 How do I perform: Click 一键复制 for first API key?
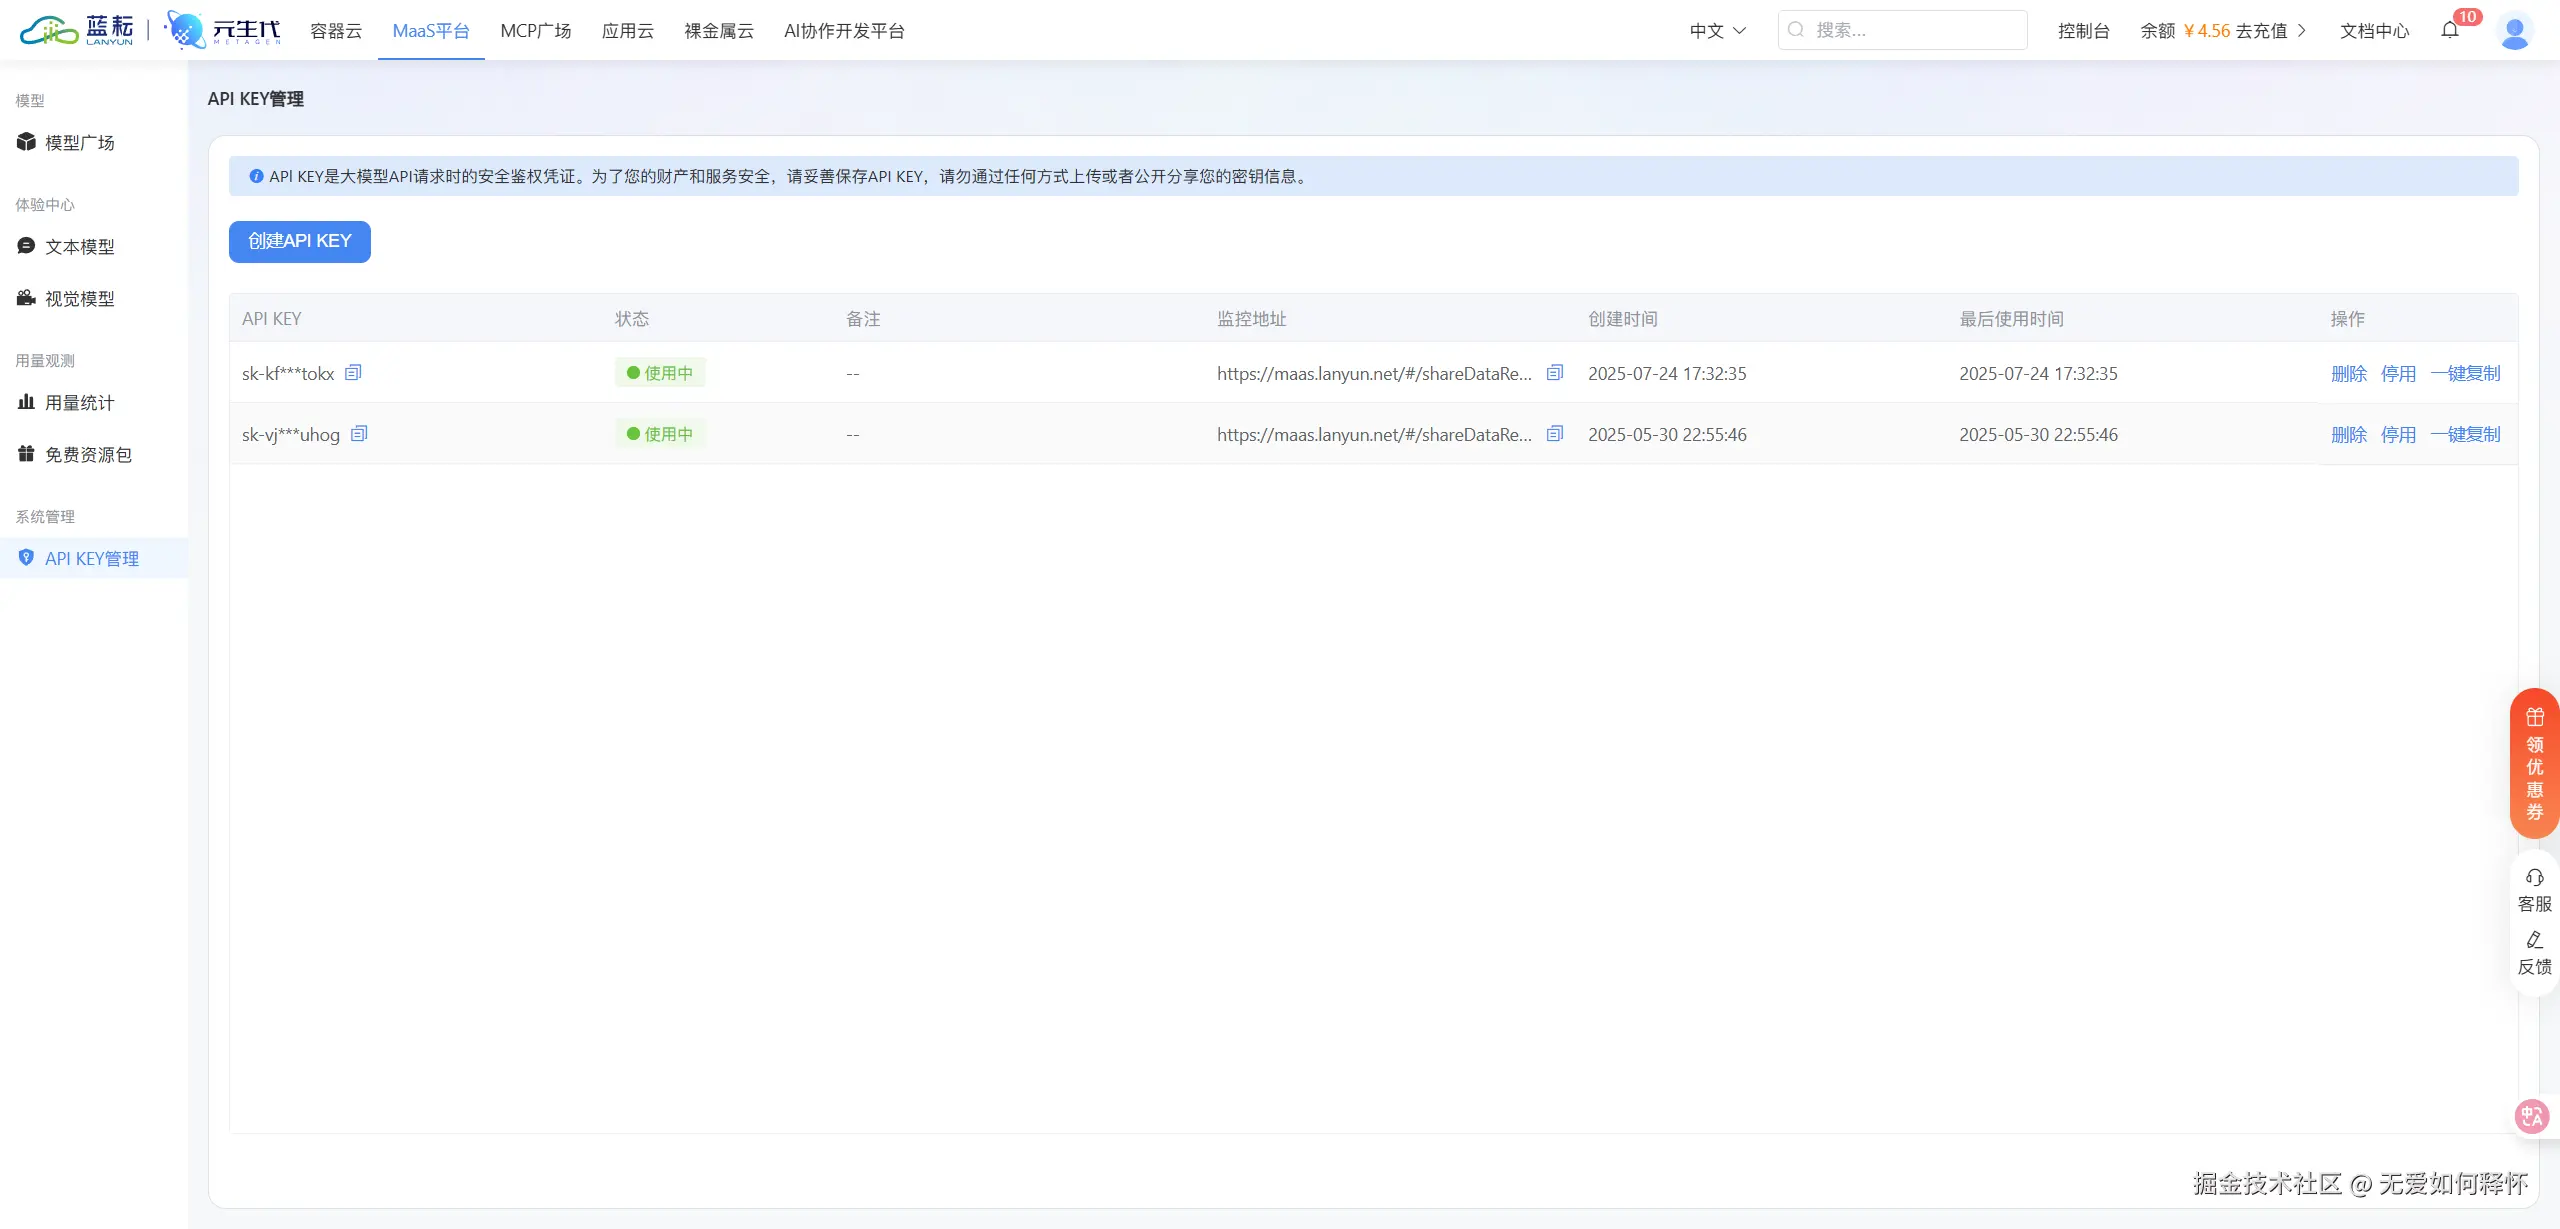point(2465,373)
